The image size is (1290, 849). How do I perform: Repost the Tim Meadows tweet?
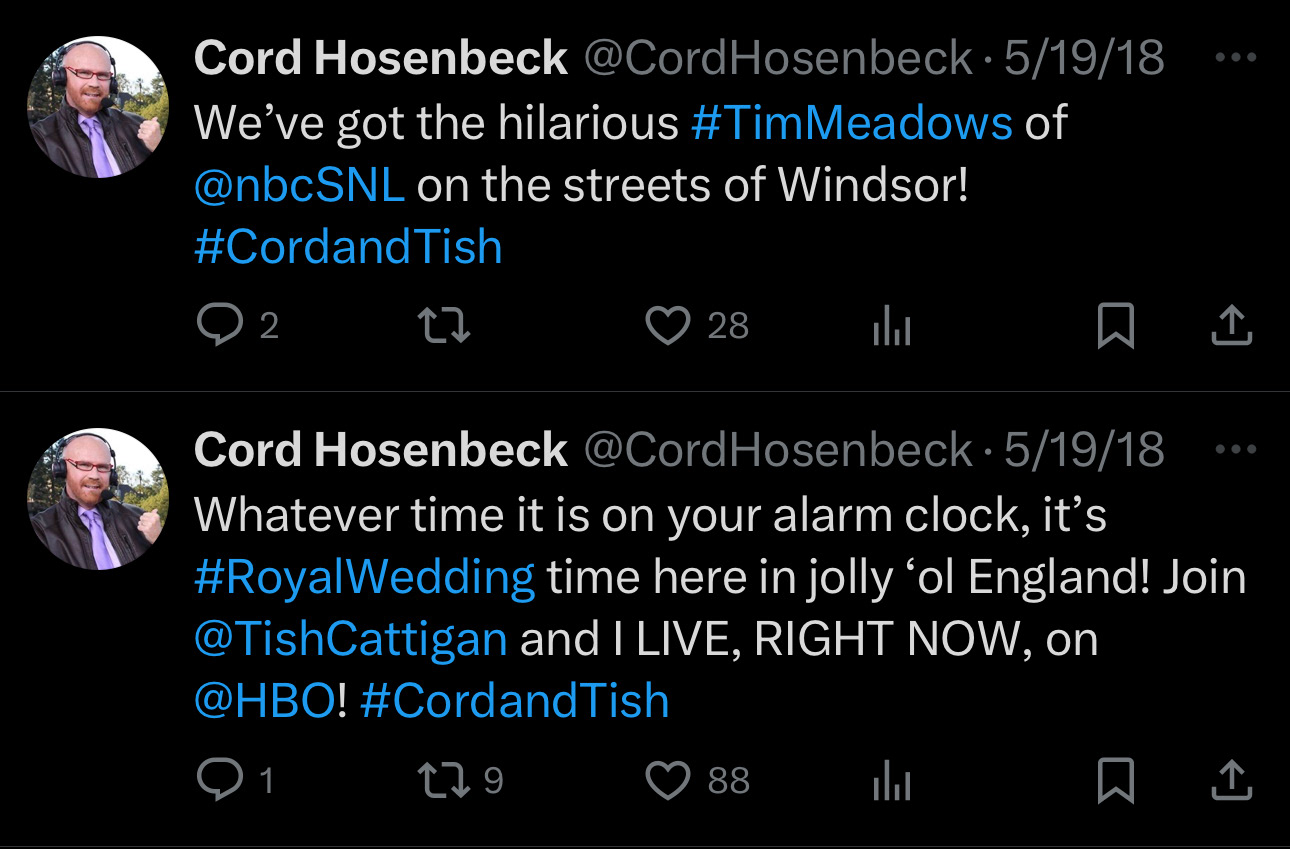(x=443, y=326)
